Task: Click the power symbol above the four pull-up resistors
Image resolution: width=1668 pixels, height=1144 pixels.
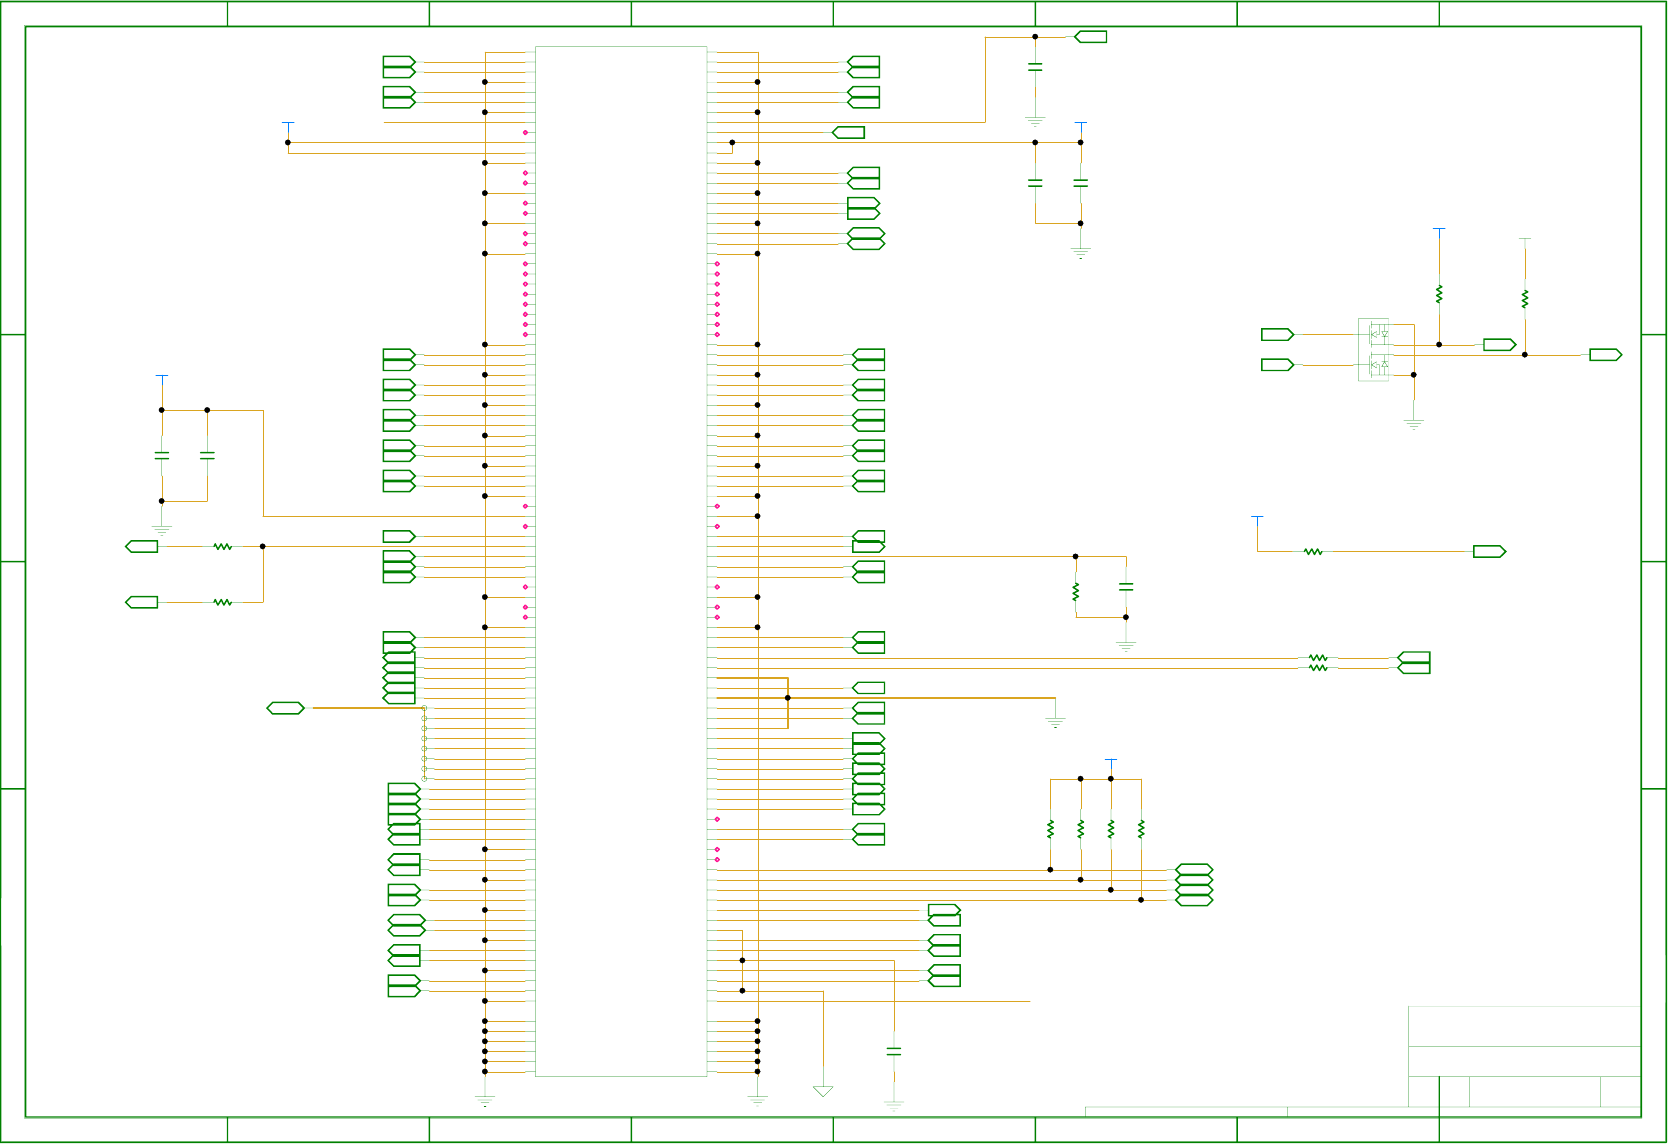Action: [1111, 762]
